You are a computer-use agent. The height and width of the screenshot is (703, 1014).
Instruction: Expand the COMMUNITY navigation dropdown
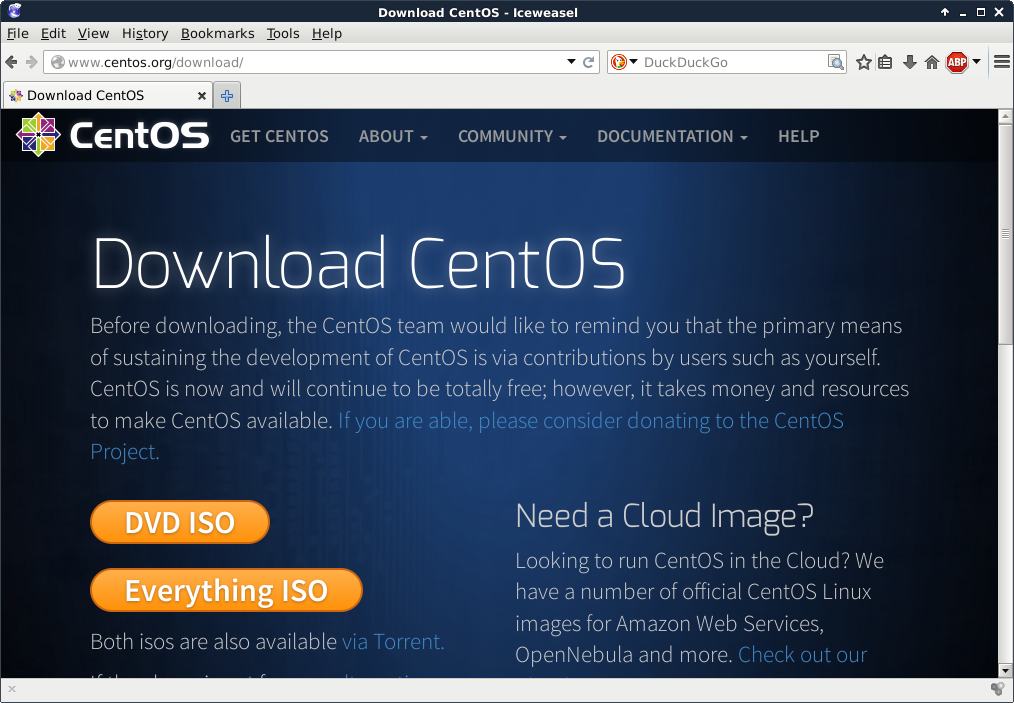pyautogui.click(x=512, y=136)
